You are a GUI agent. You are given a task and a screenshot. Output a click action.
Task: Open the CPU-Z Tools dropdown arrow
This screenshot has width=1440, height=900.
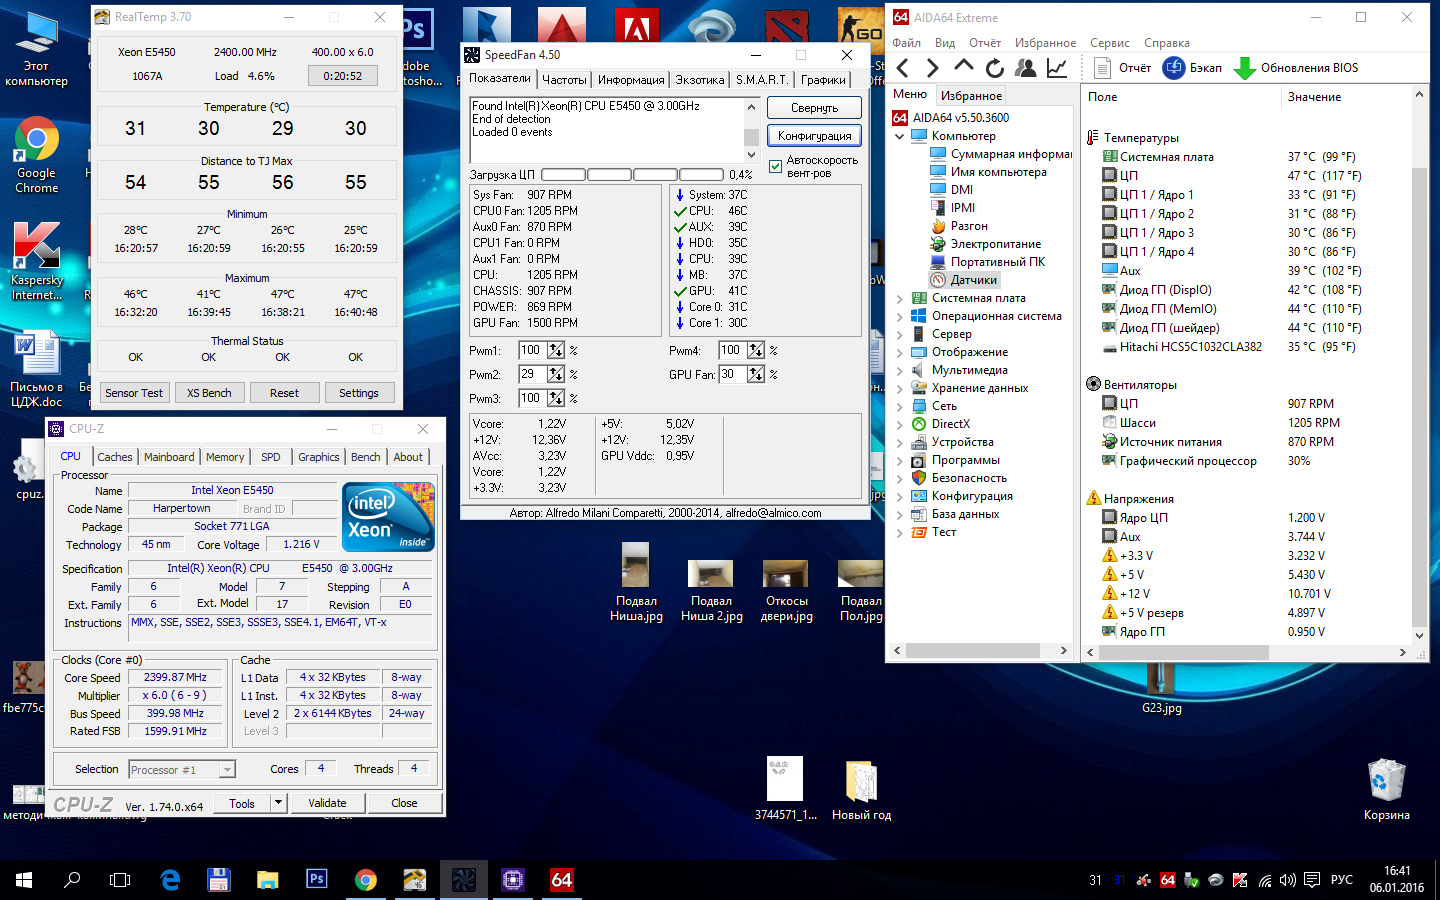click(x=279, y=803)
